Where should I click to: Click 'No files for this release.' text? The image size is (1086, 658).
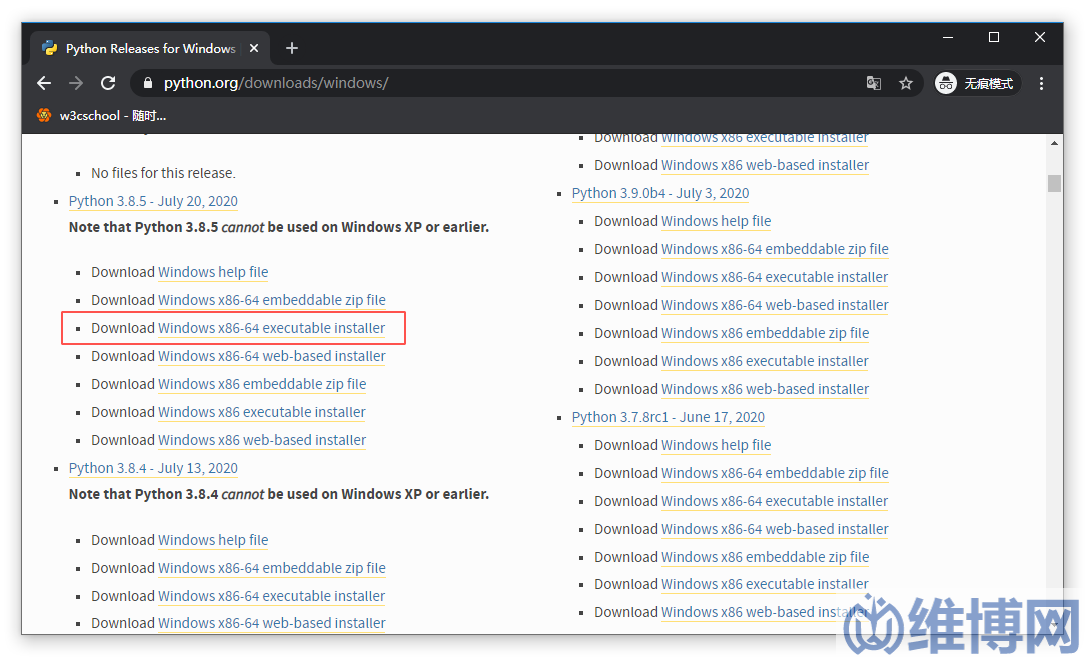point(163,173)
